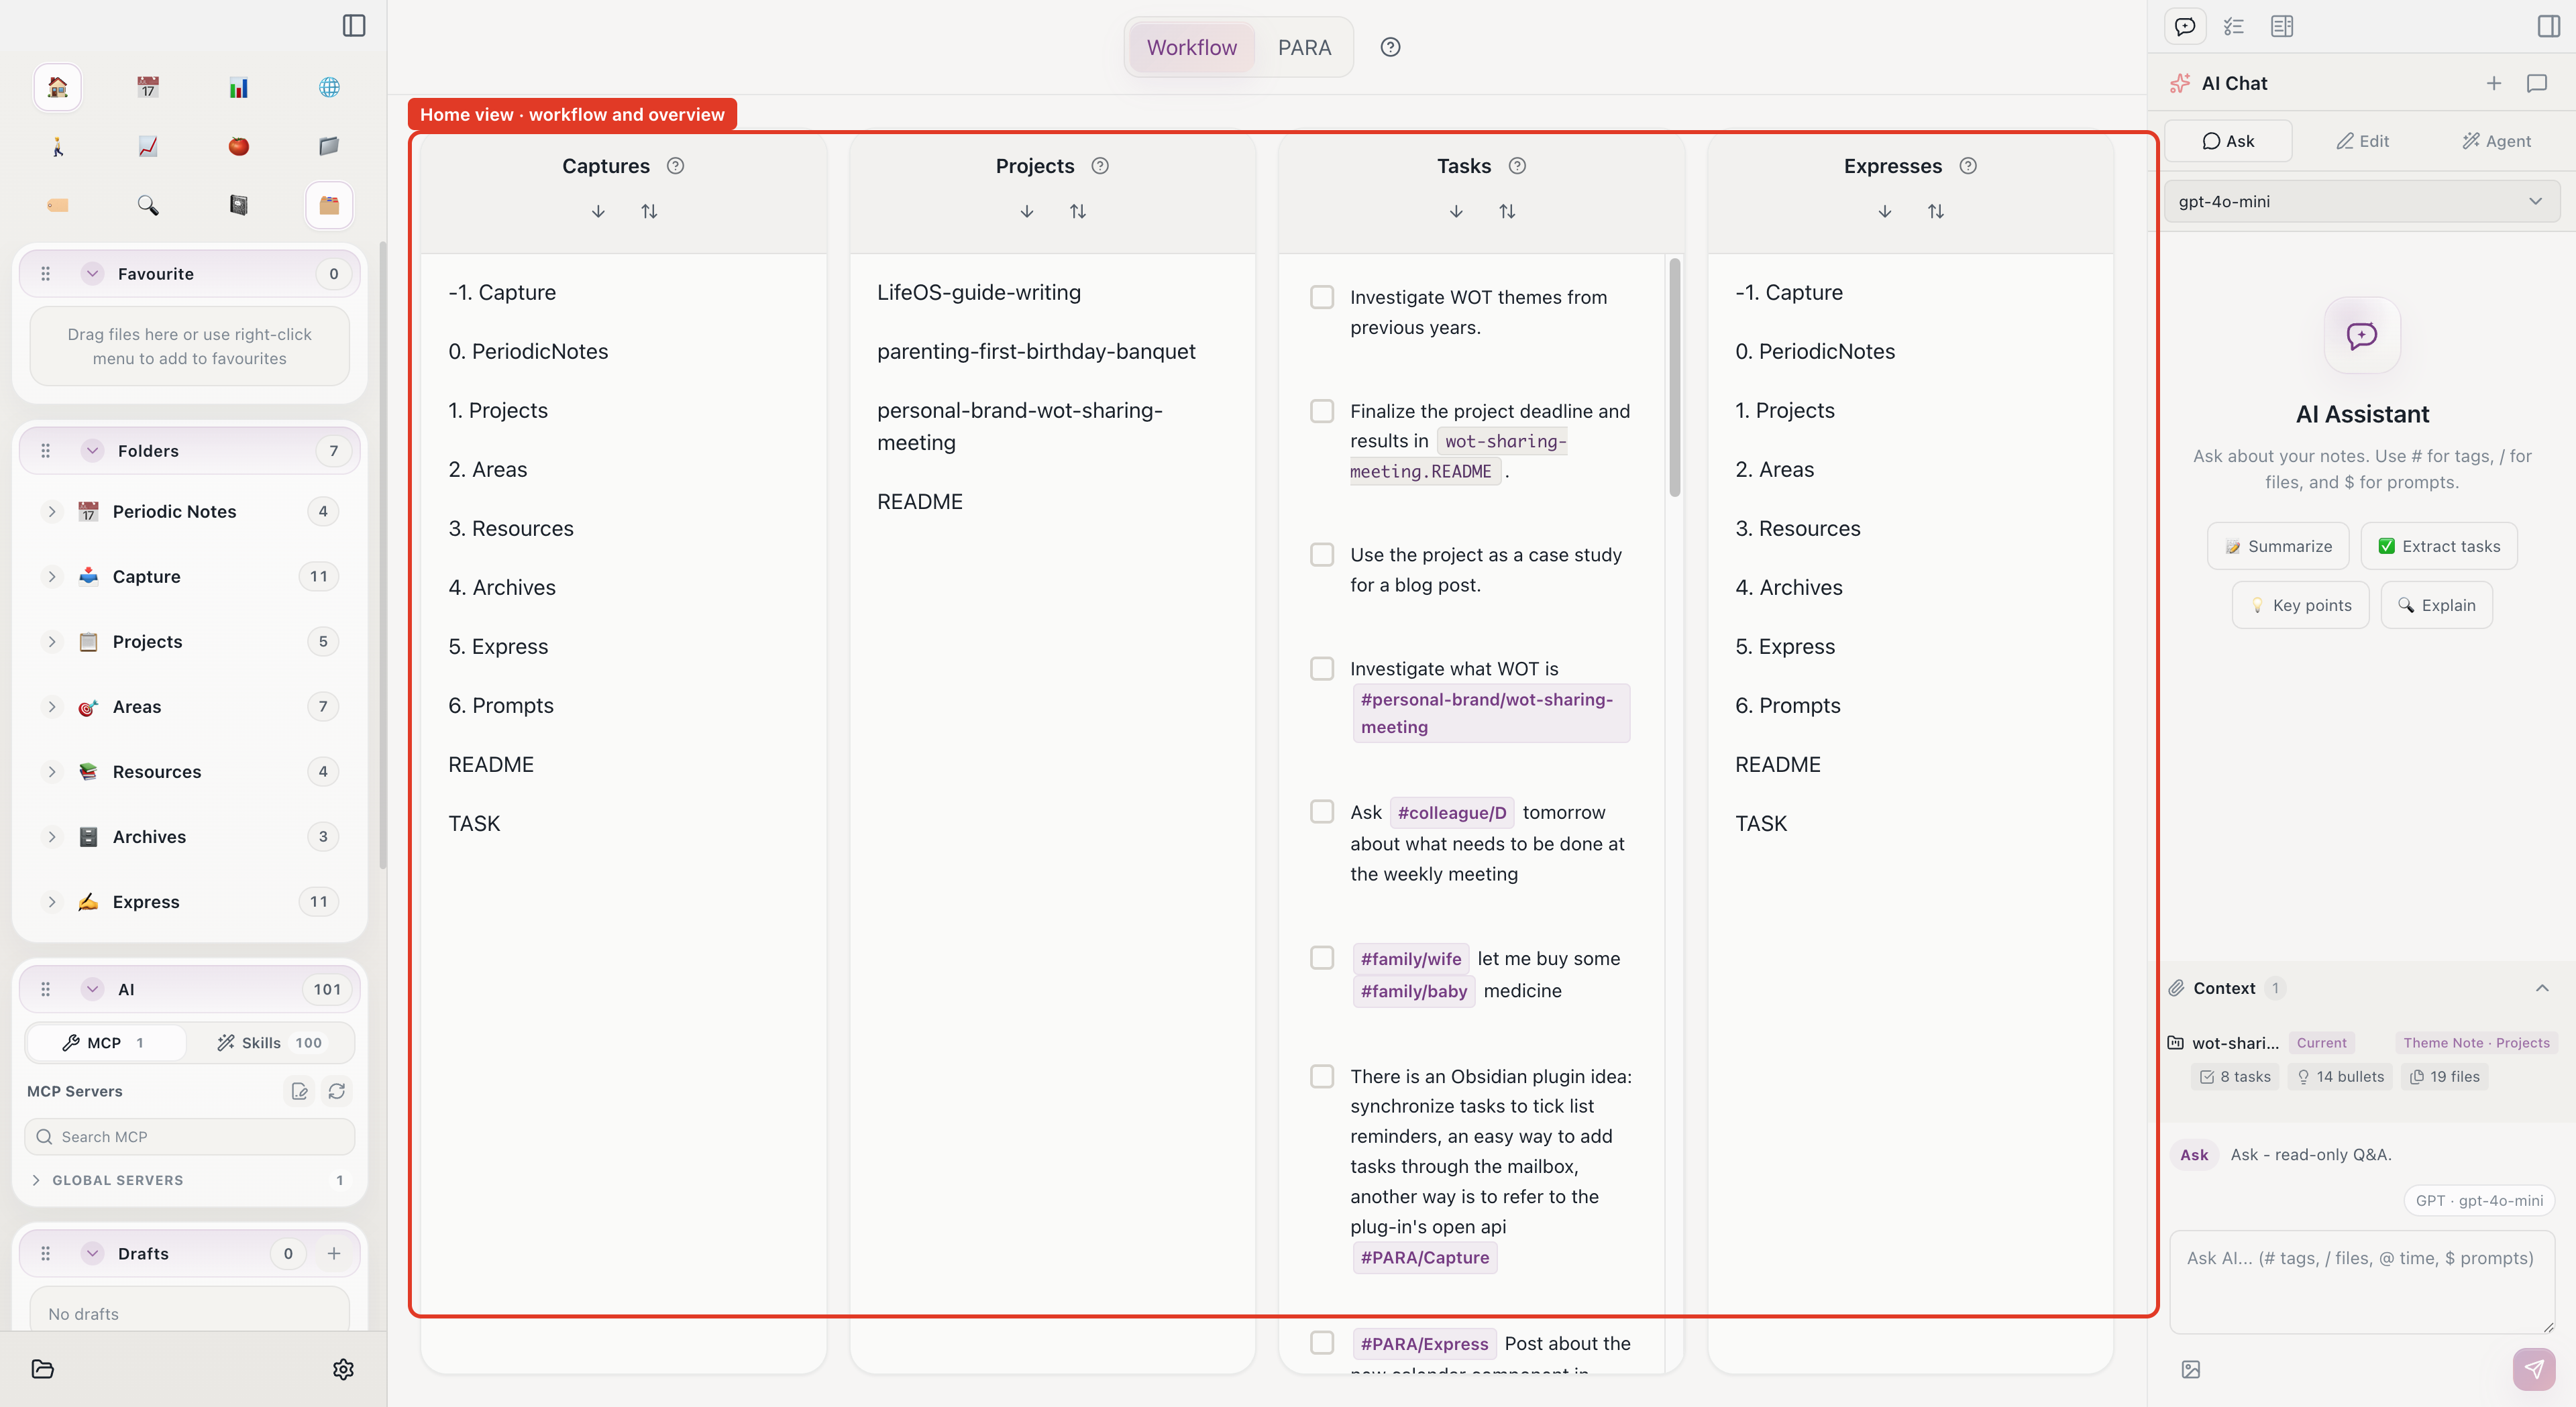Check 'There is an Obsidian plugin idea' task
The height and width of the screenshot is (1407, 2576).
click(1322, 1076)
